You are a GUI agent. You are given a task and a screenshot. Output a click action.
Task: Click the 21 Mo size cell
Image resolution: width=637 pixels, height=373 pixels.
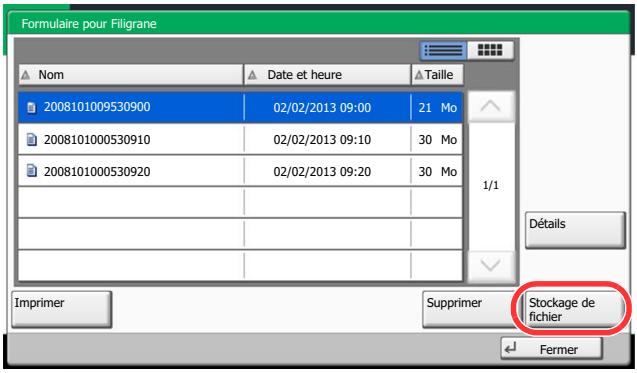pyautogui.click(x=438, y=108)
